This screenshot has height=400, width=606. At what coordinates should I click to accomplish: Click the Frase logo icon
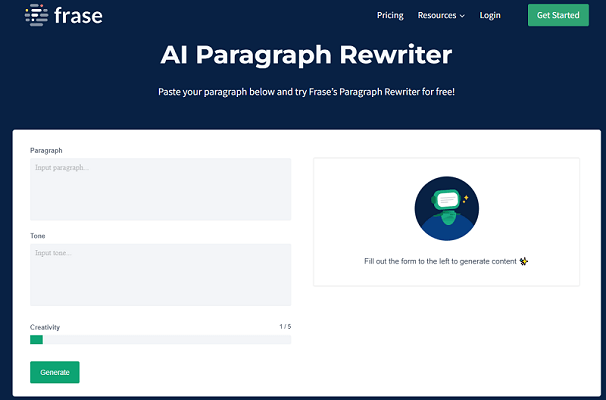[37, 15]
